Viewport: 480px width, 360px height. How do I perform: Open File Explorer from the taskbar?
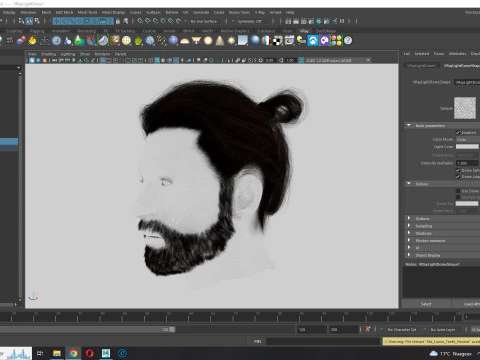[57, 353]
